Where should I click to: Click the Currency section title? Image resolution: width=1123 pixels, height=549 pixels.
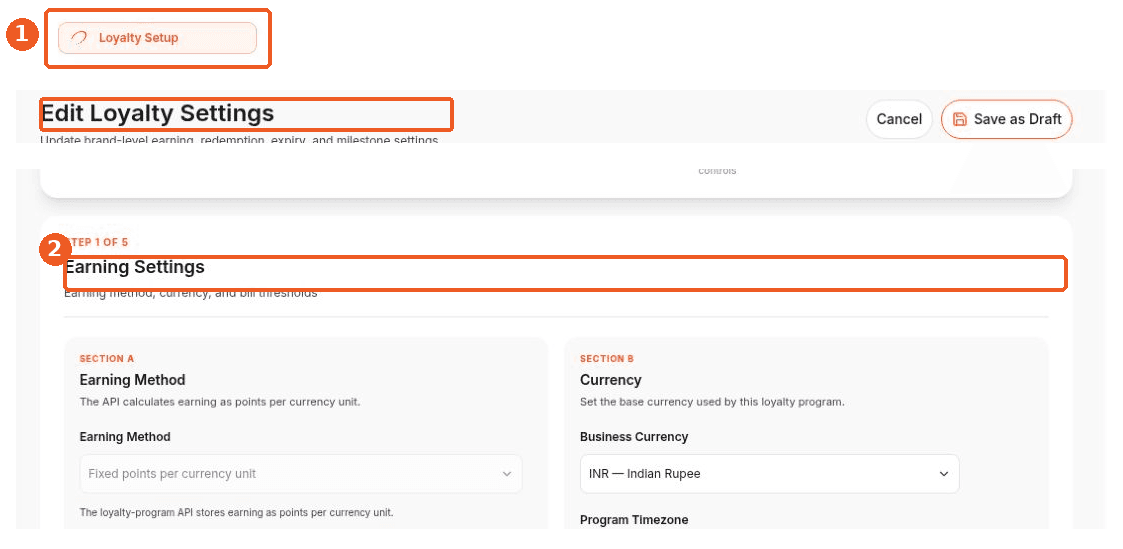coord(611,380)
